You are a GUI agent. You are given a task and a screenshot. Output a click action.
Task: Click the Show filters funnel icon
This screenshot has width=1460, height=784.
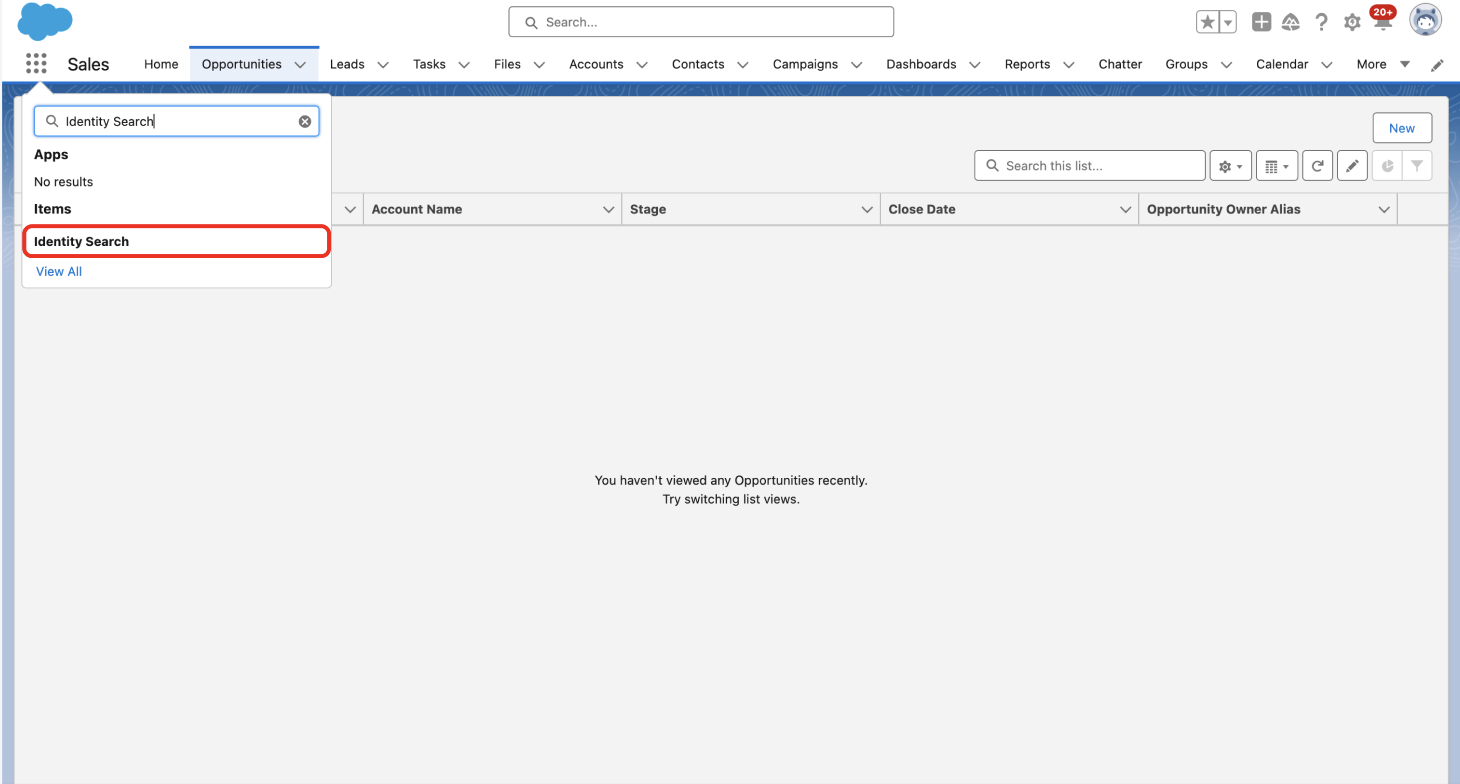1417,166
